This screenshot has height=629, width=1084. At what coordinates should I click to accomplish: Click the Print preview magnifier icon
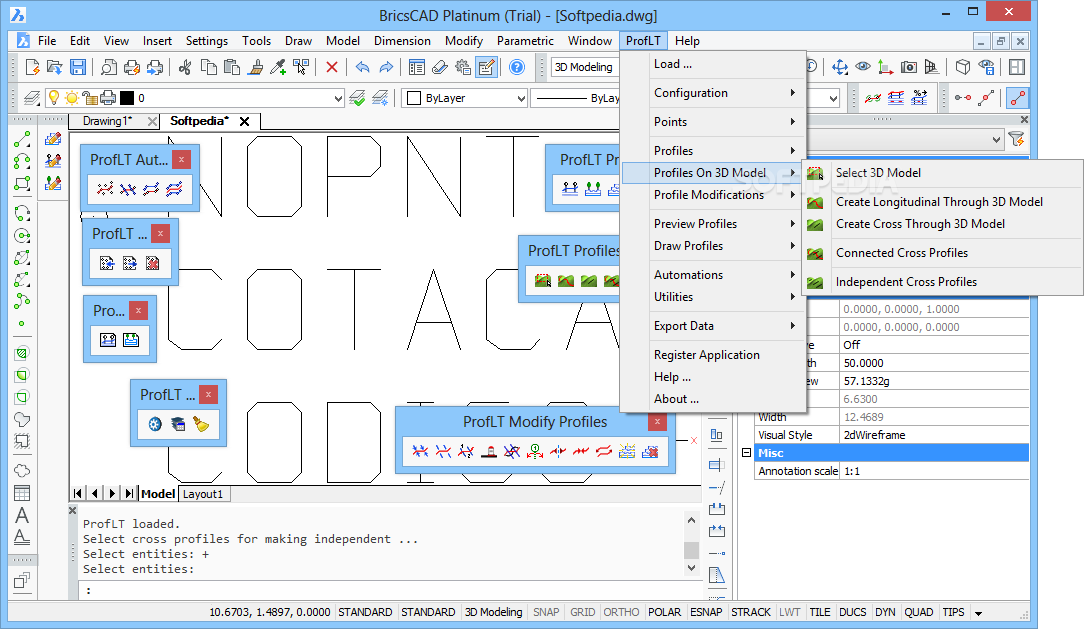pyautogui.click(x=109, y=67)
